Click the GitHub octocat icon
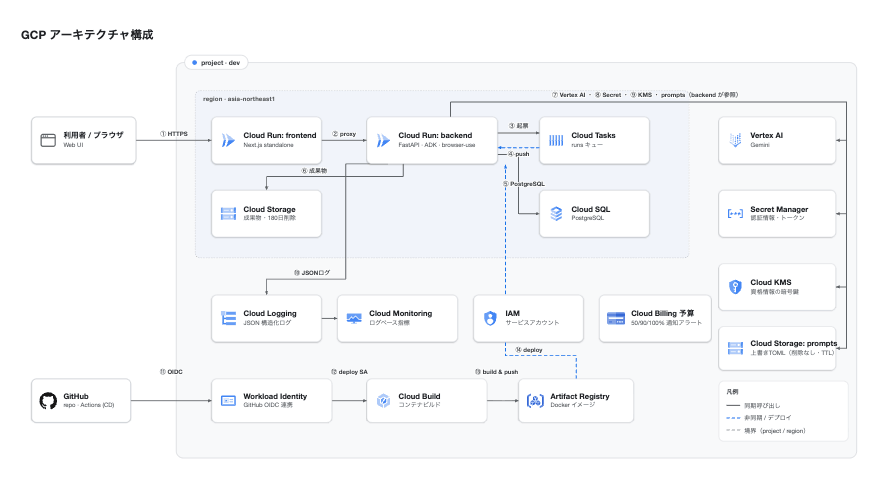Image resolution: width=880 pixels, height=495 pixels. tap(48, 401)
